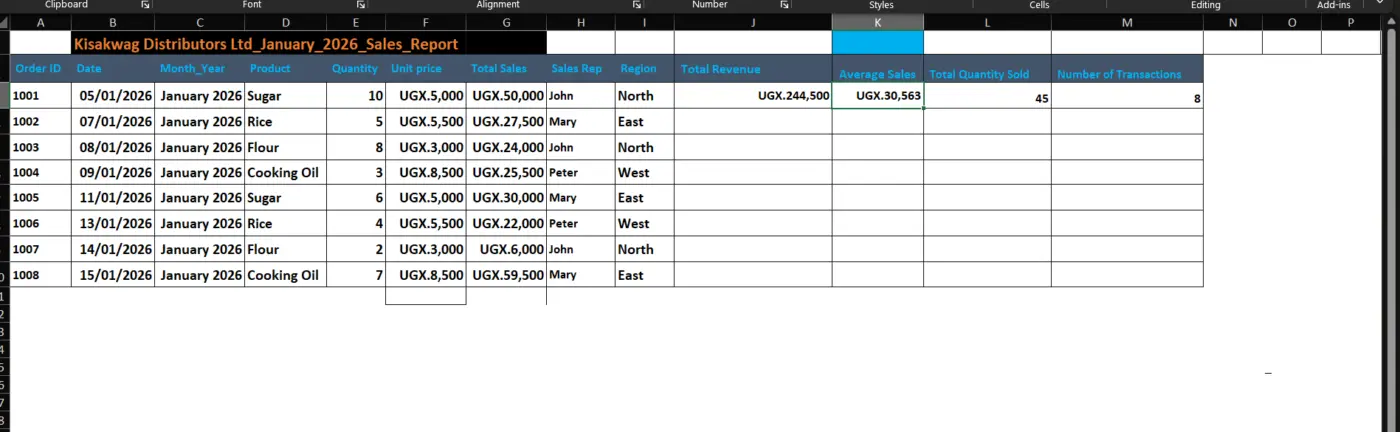Select the Average Sales header cell
This screenshot has width=1400, height=432.
point(878,69)
